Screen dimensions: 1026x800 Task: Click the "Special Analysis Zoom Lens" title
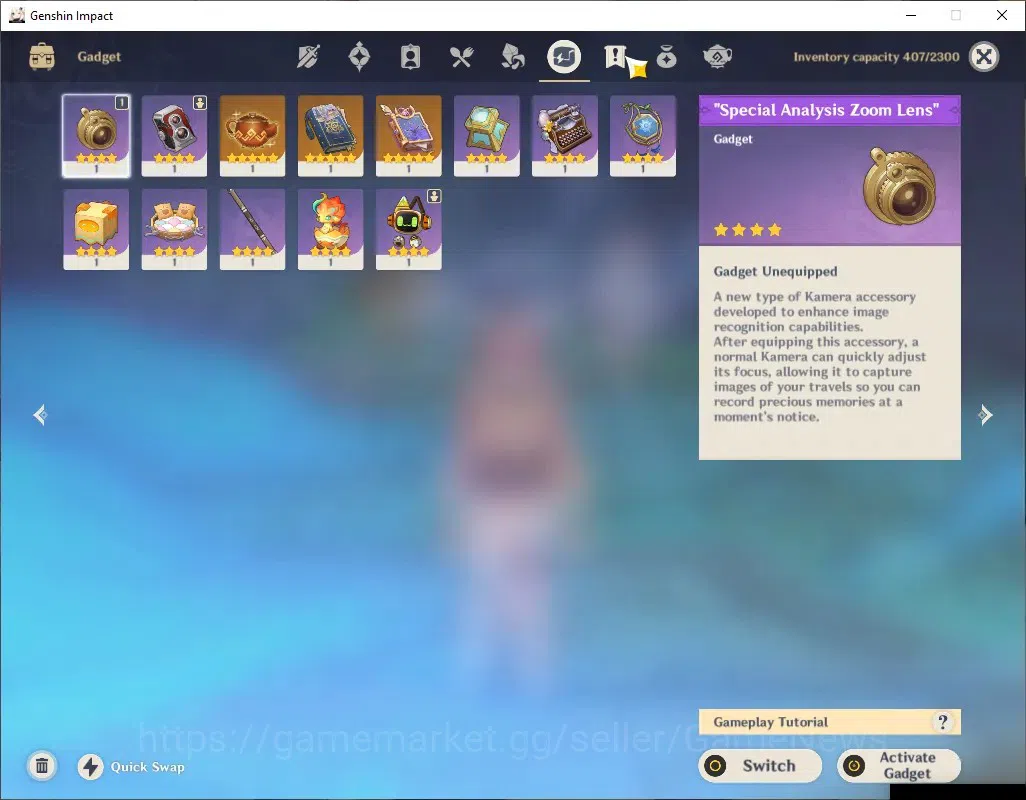point(826,110)
